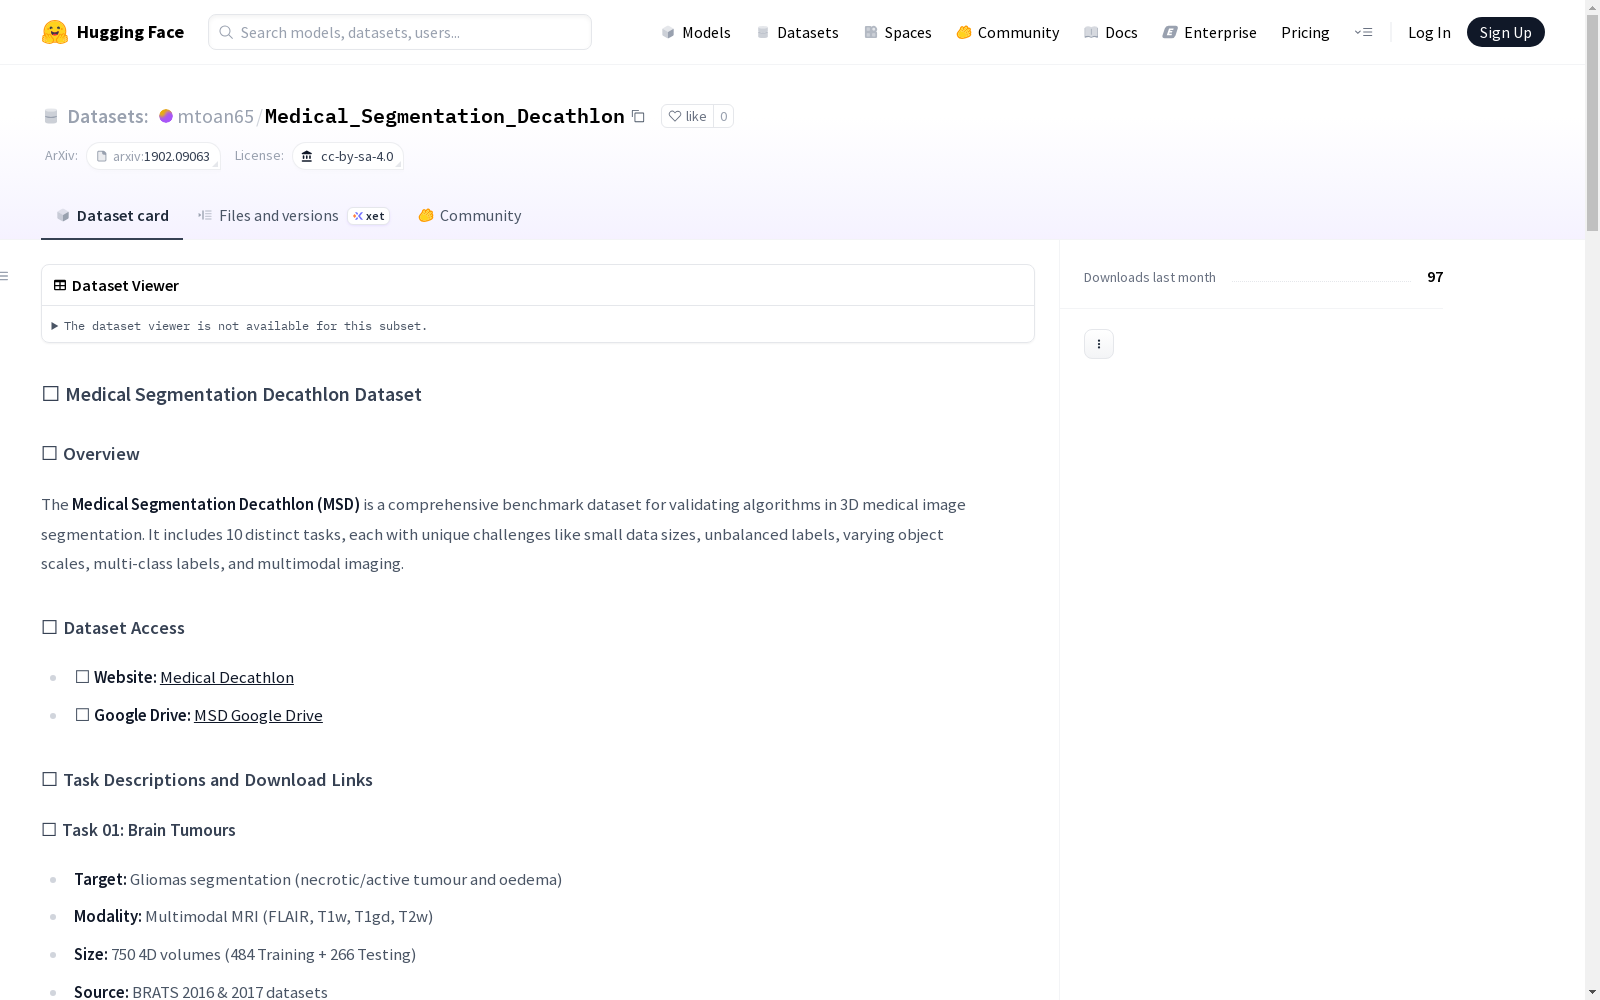This screenshot has width=1600, height=1000.
Task: Copy dataset name with copy icon
Action: (x=638, y=116)
